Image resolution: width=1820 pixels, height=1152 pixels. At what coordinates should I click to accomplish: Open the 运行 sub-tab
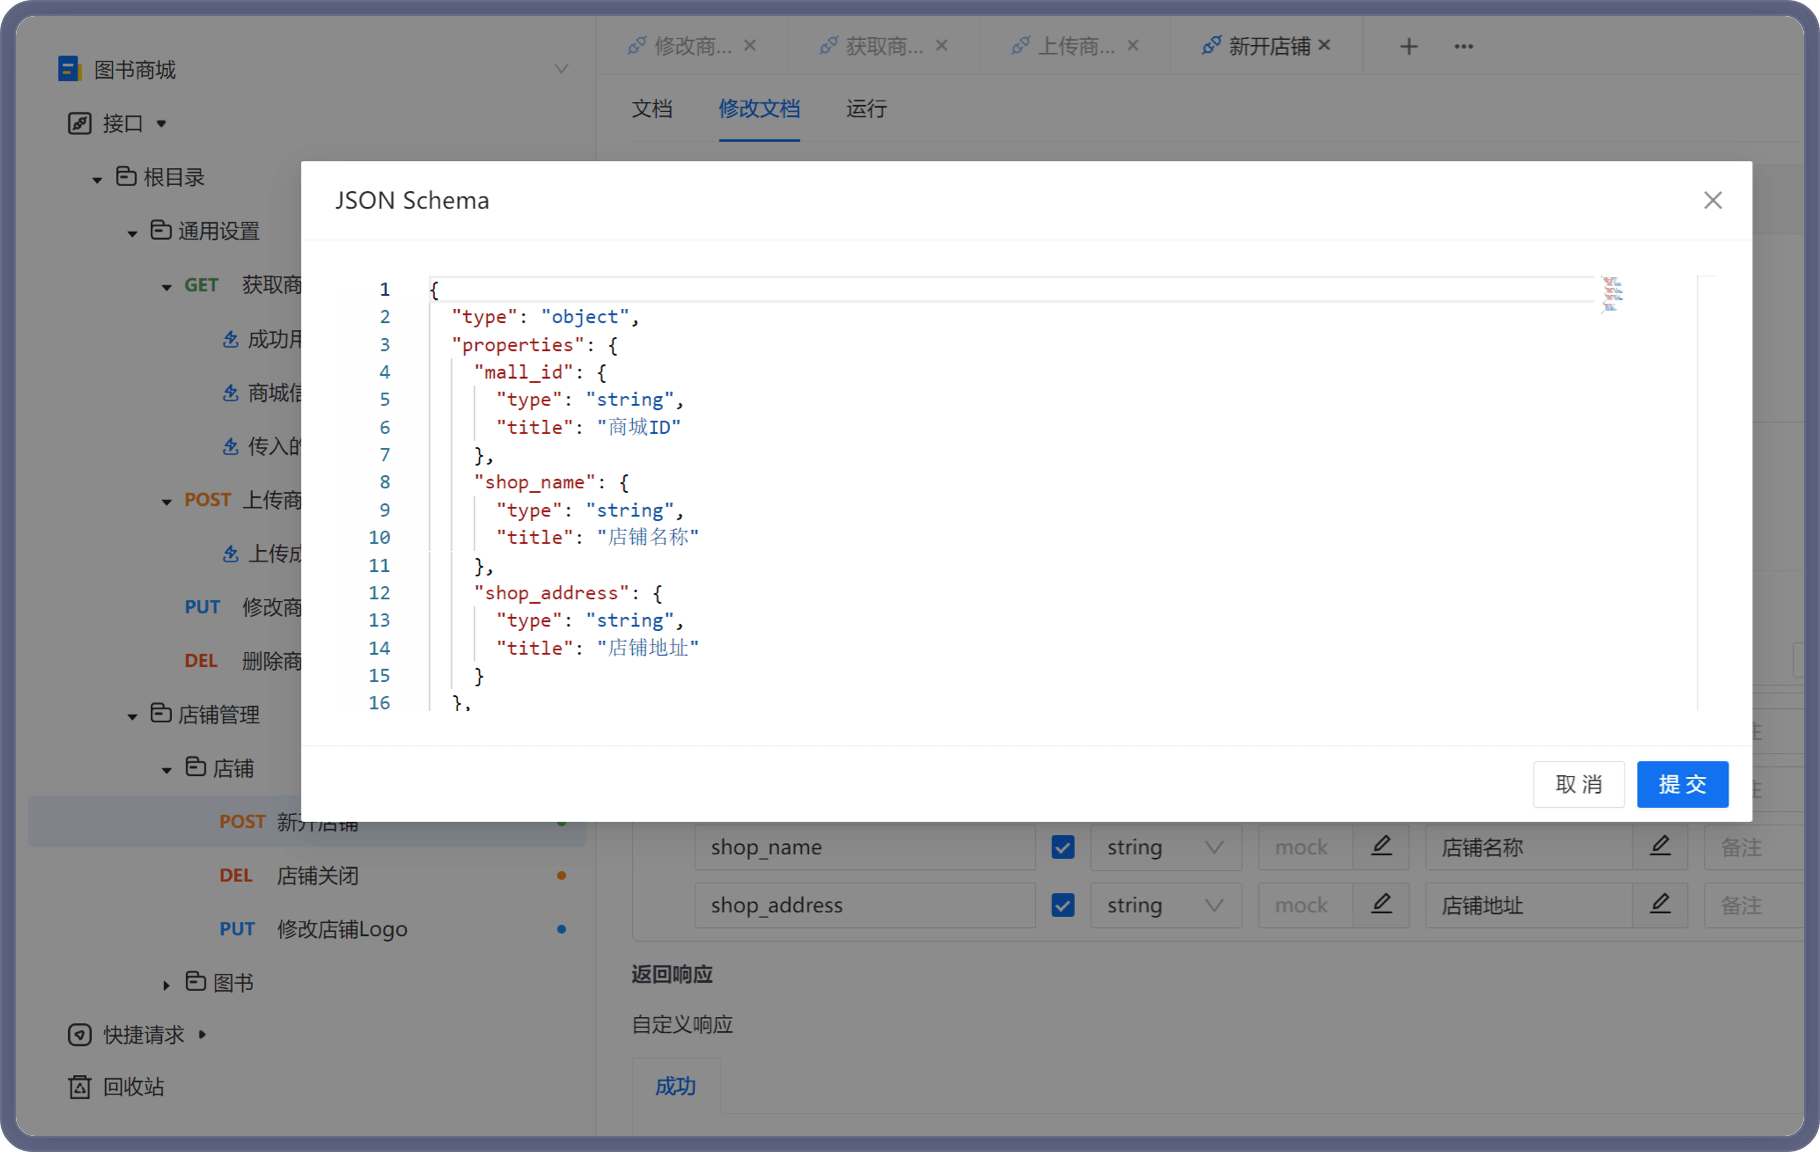(866, 109)
